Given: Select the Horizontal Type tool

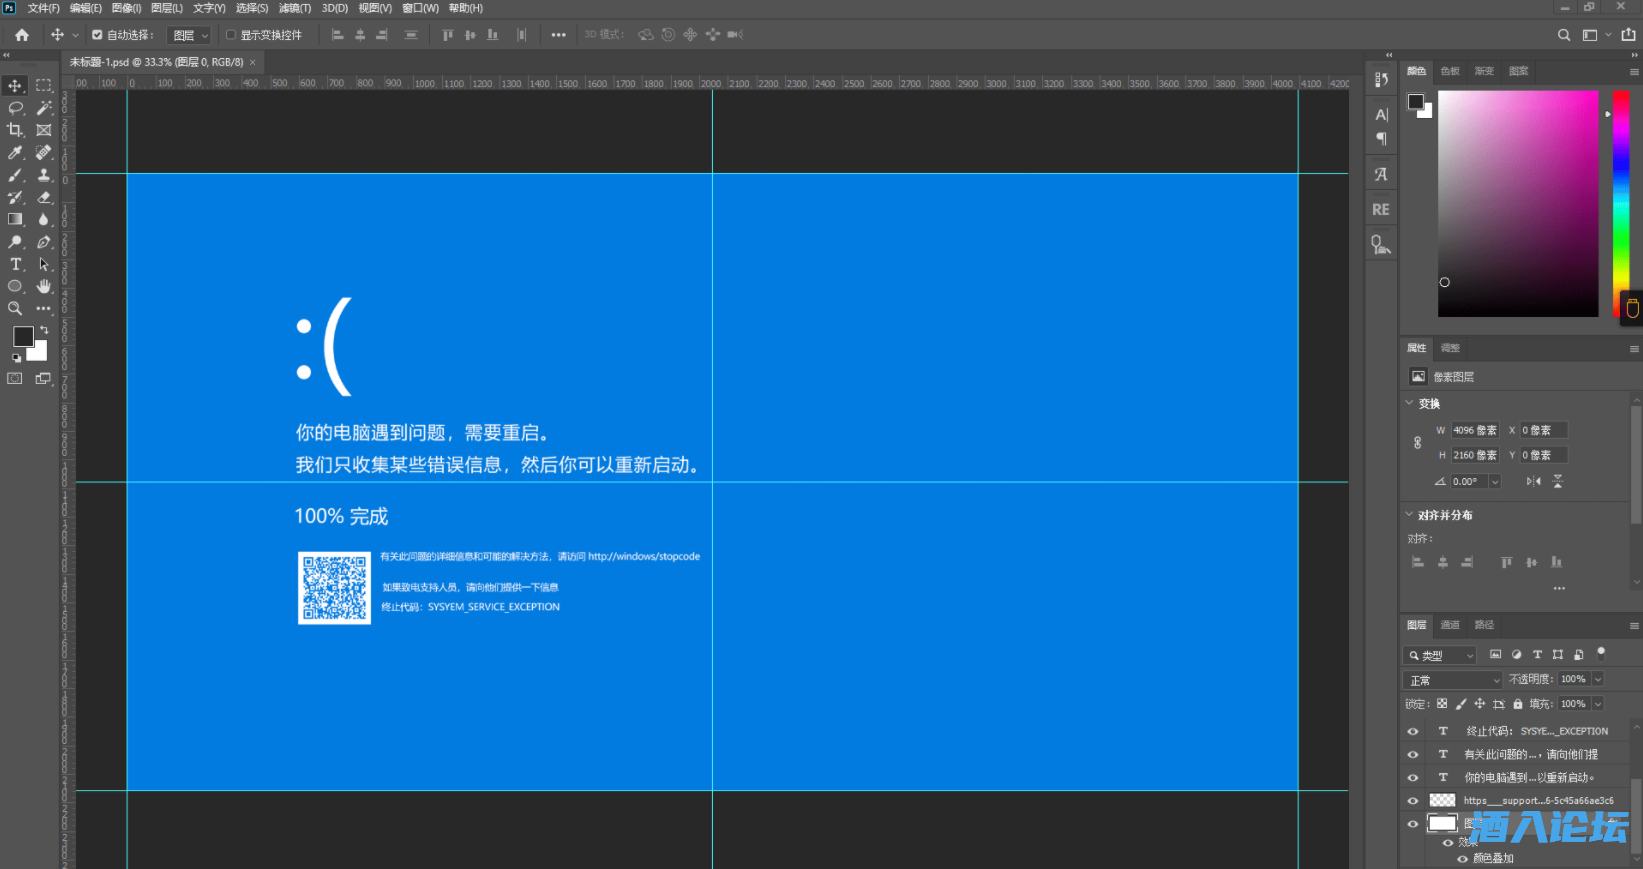Looking at the screenshot, I should click(15, 264).
